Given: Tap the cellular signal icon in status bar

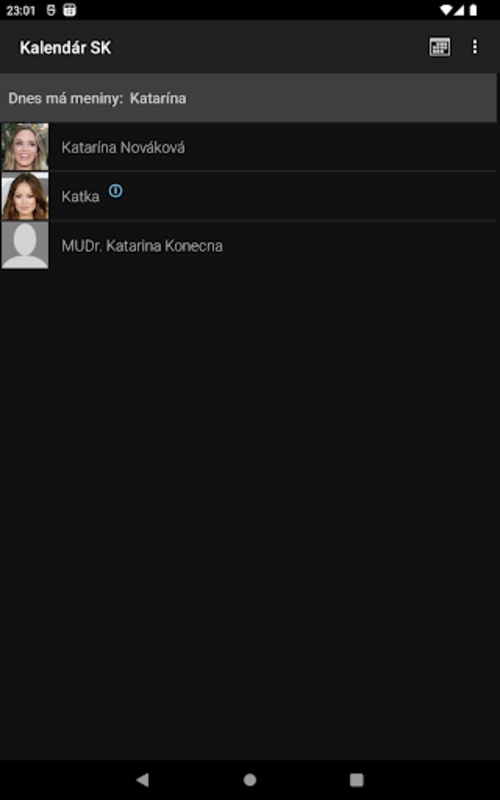Looking at the screenshot, I should pyautogui.click(x=458, y=10).
